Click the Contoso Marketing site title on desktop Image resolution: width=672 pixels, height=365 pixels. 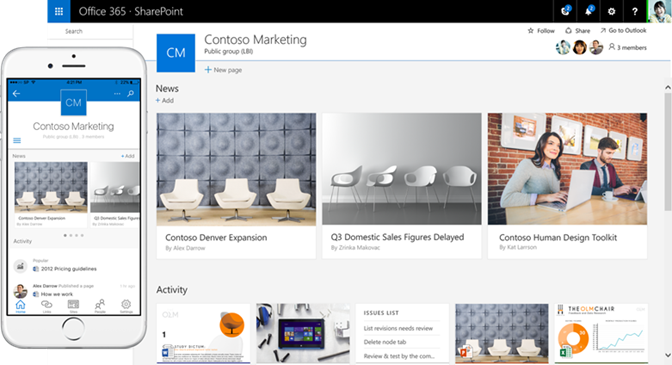(x=255, y=39)
